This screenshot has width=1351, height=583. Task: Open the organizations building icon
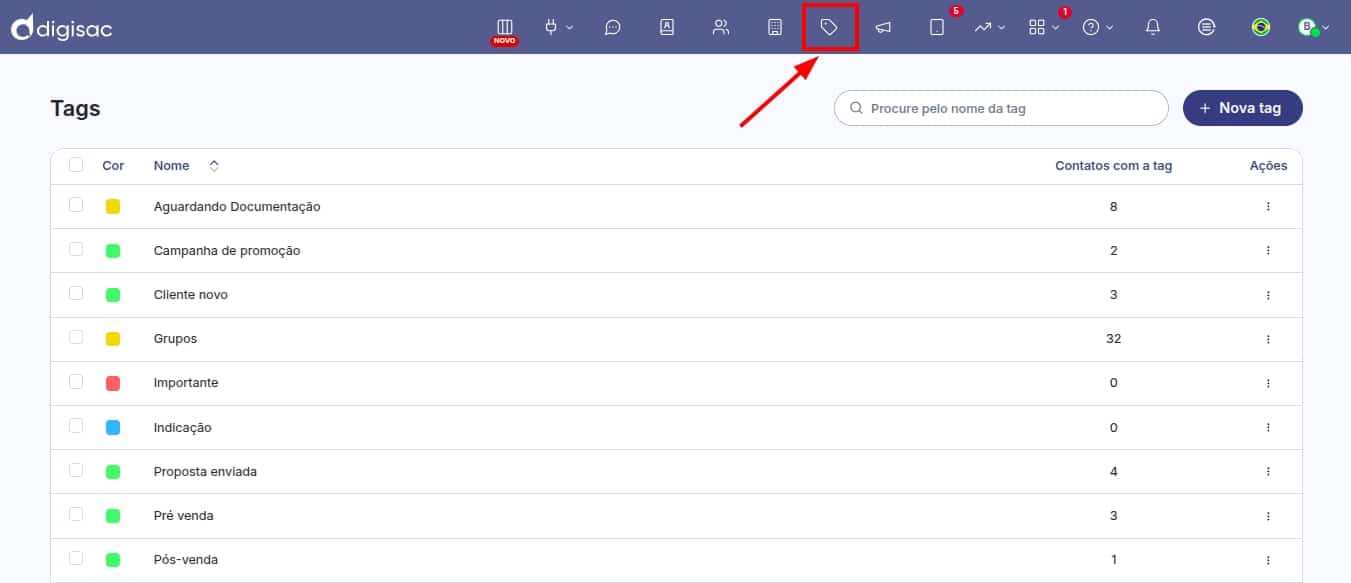[775, 28]
